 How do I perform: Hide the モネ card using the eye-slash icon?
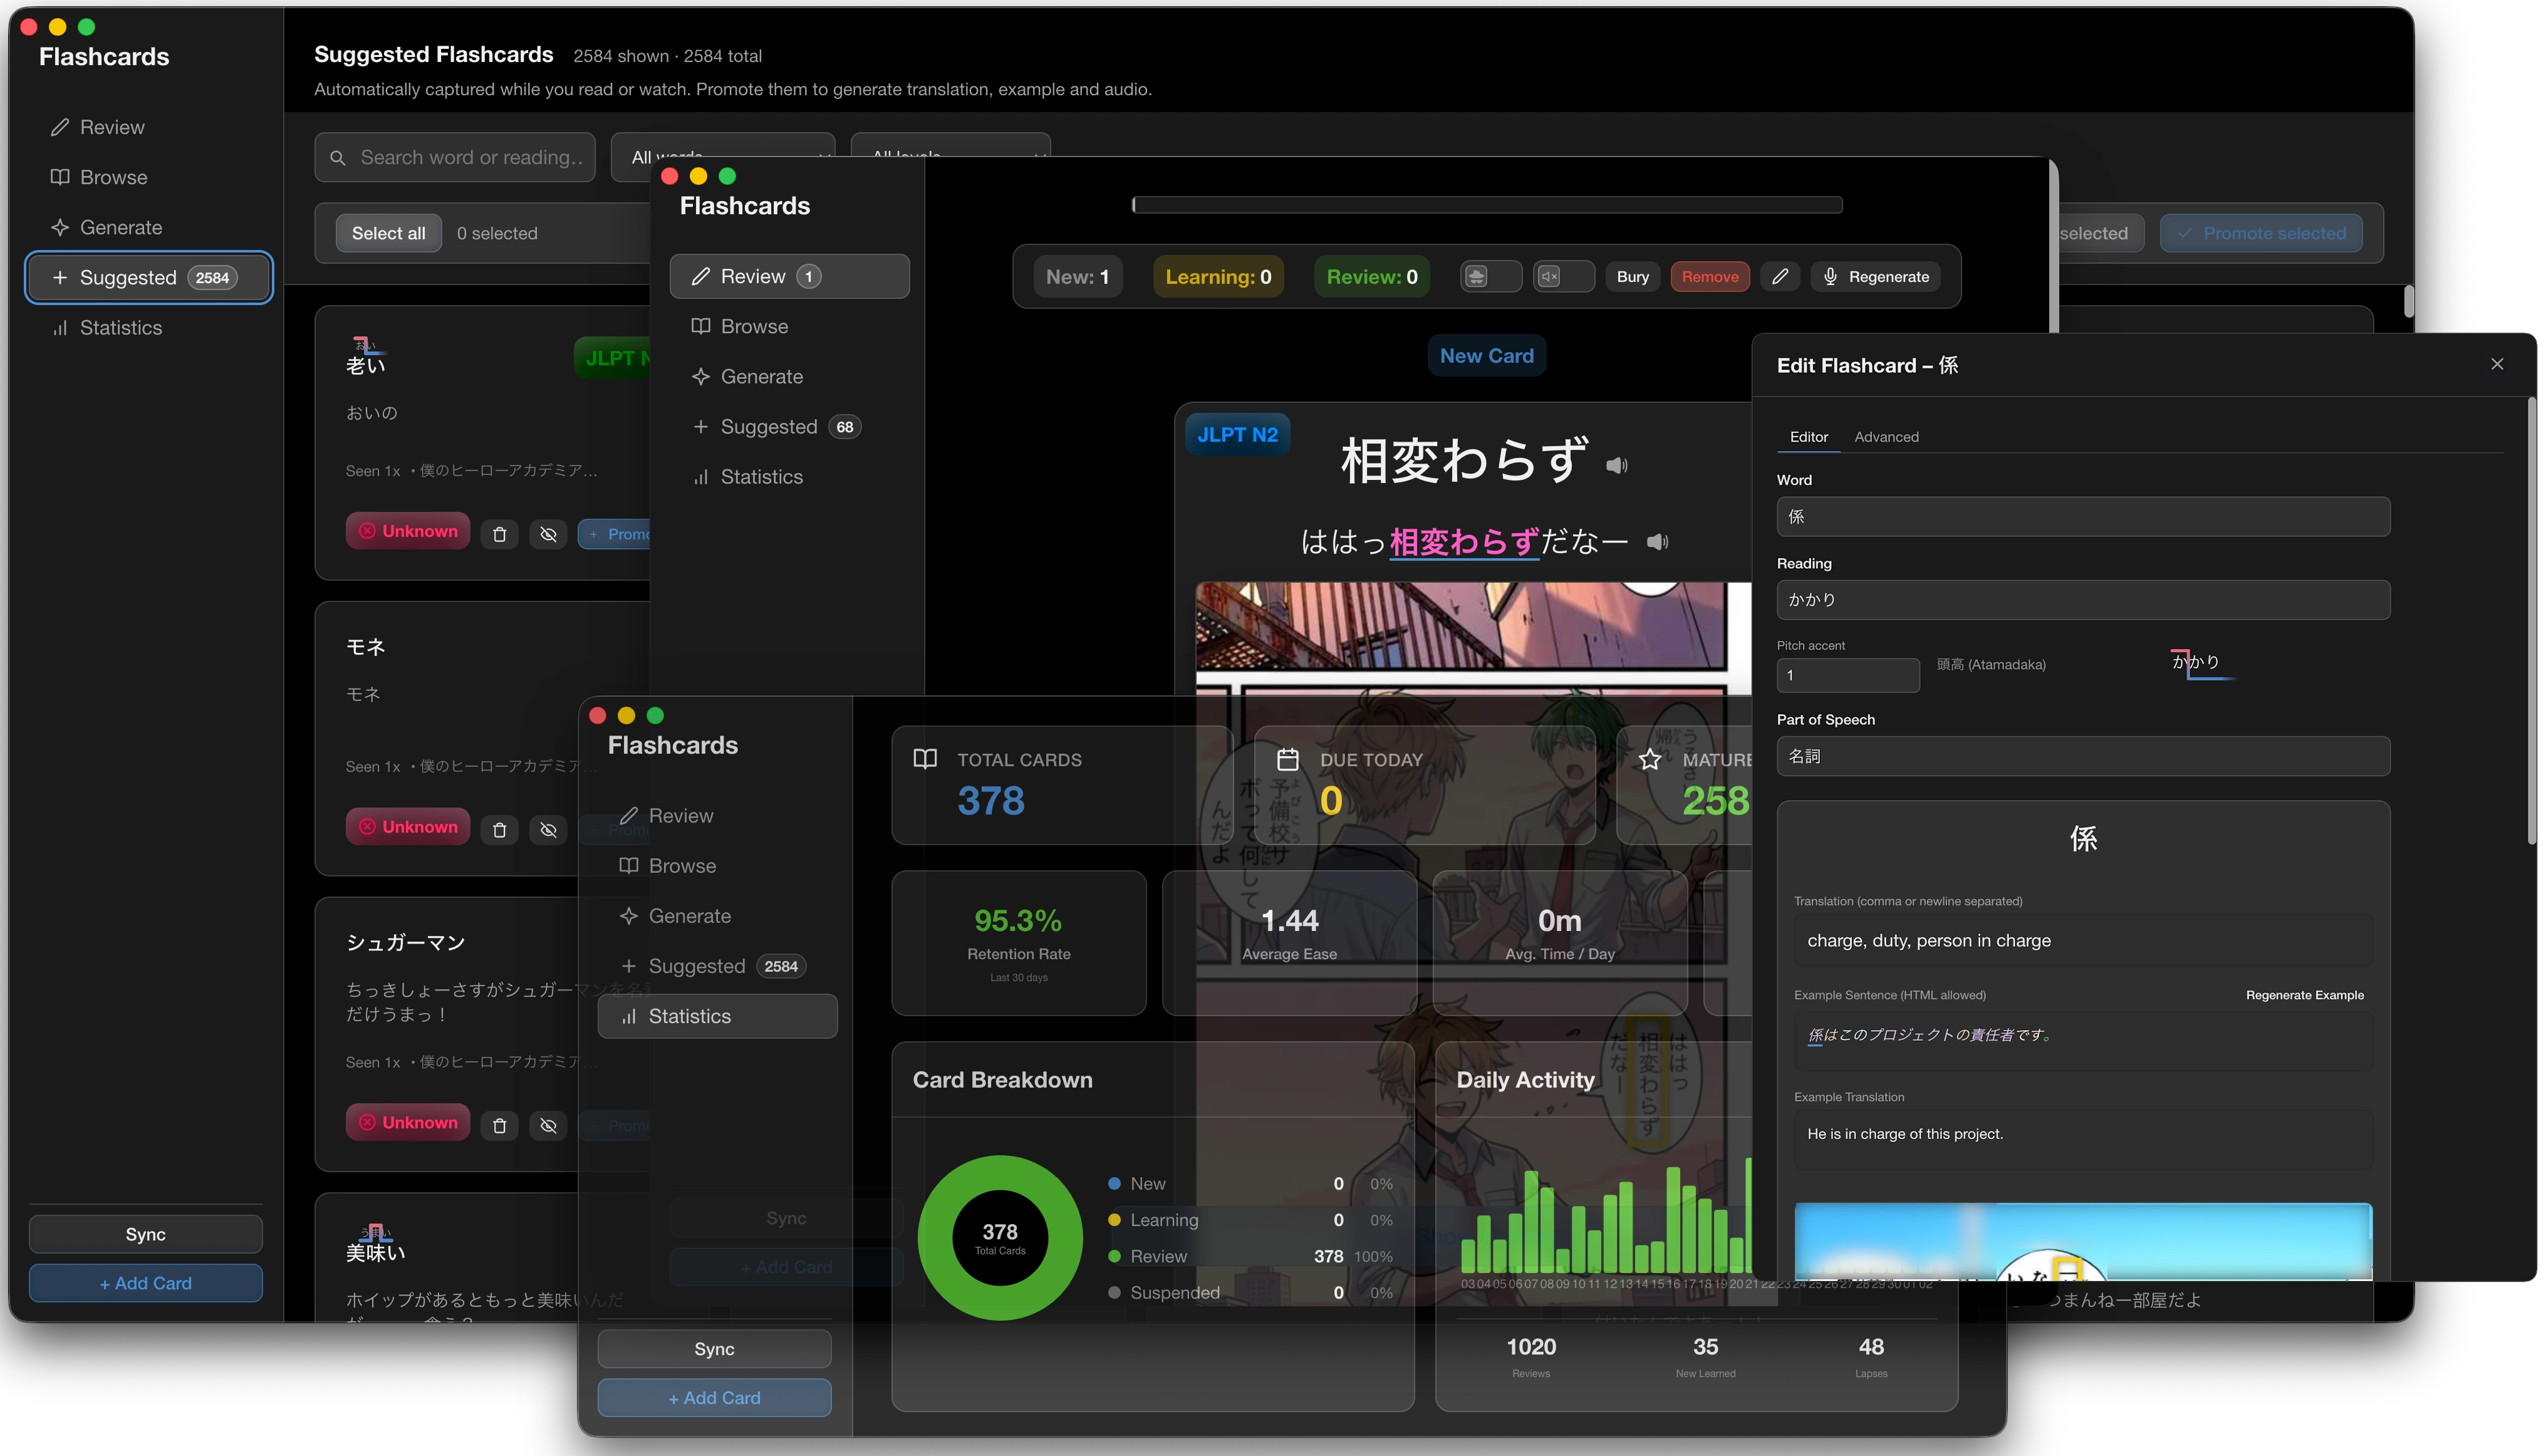548,830
